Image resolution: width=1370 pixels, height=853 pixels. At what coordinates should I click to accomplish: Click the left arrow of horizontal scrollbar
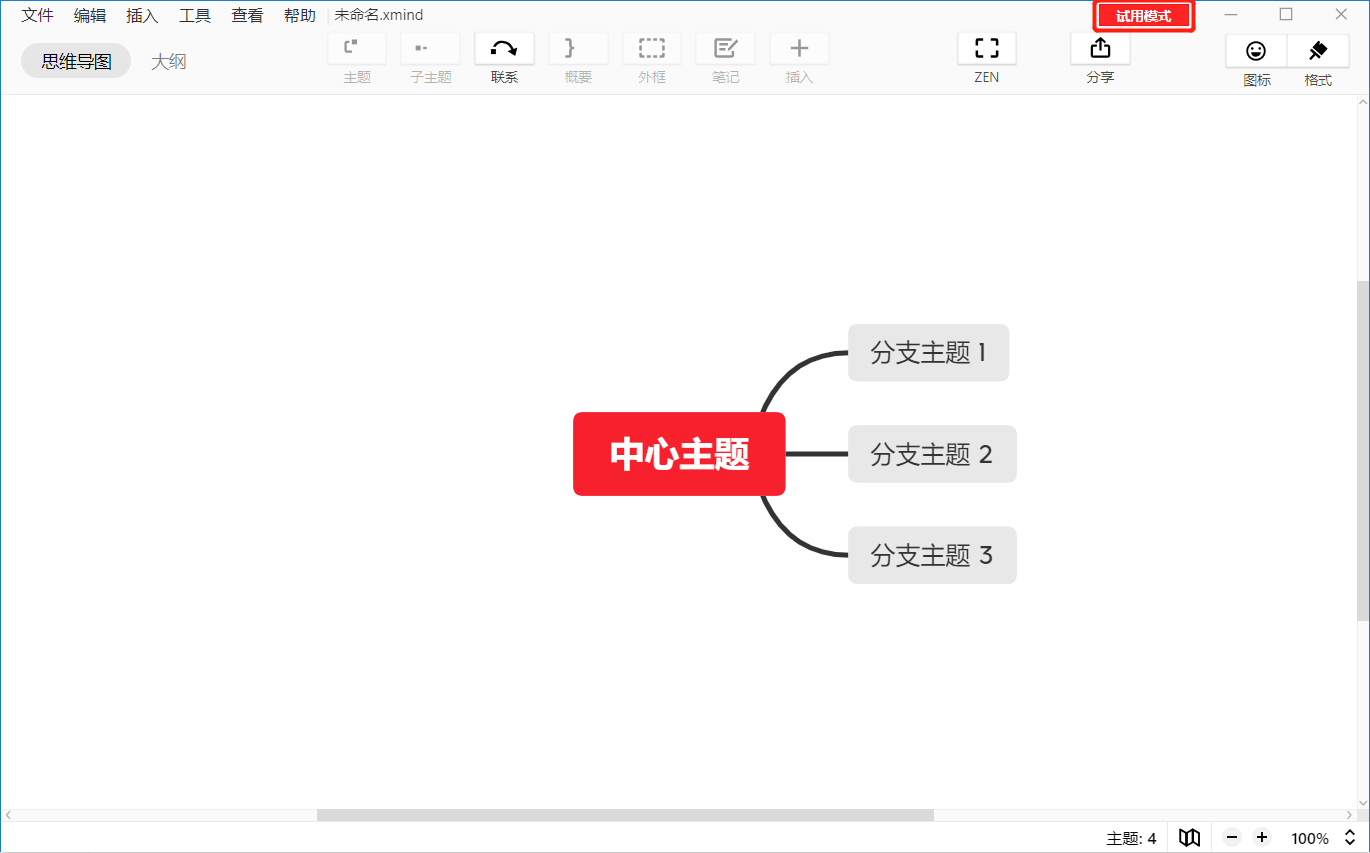coord(7,815)
